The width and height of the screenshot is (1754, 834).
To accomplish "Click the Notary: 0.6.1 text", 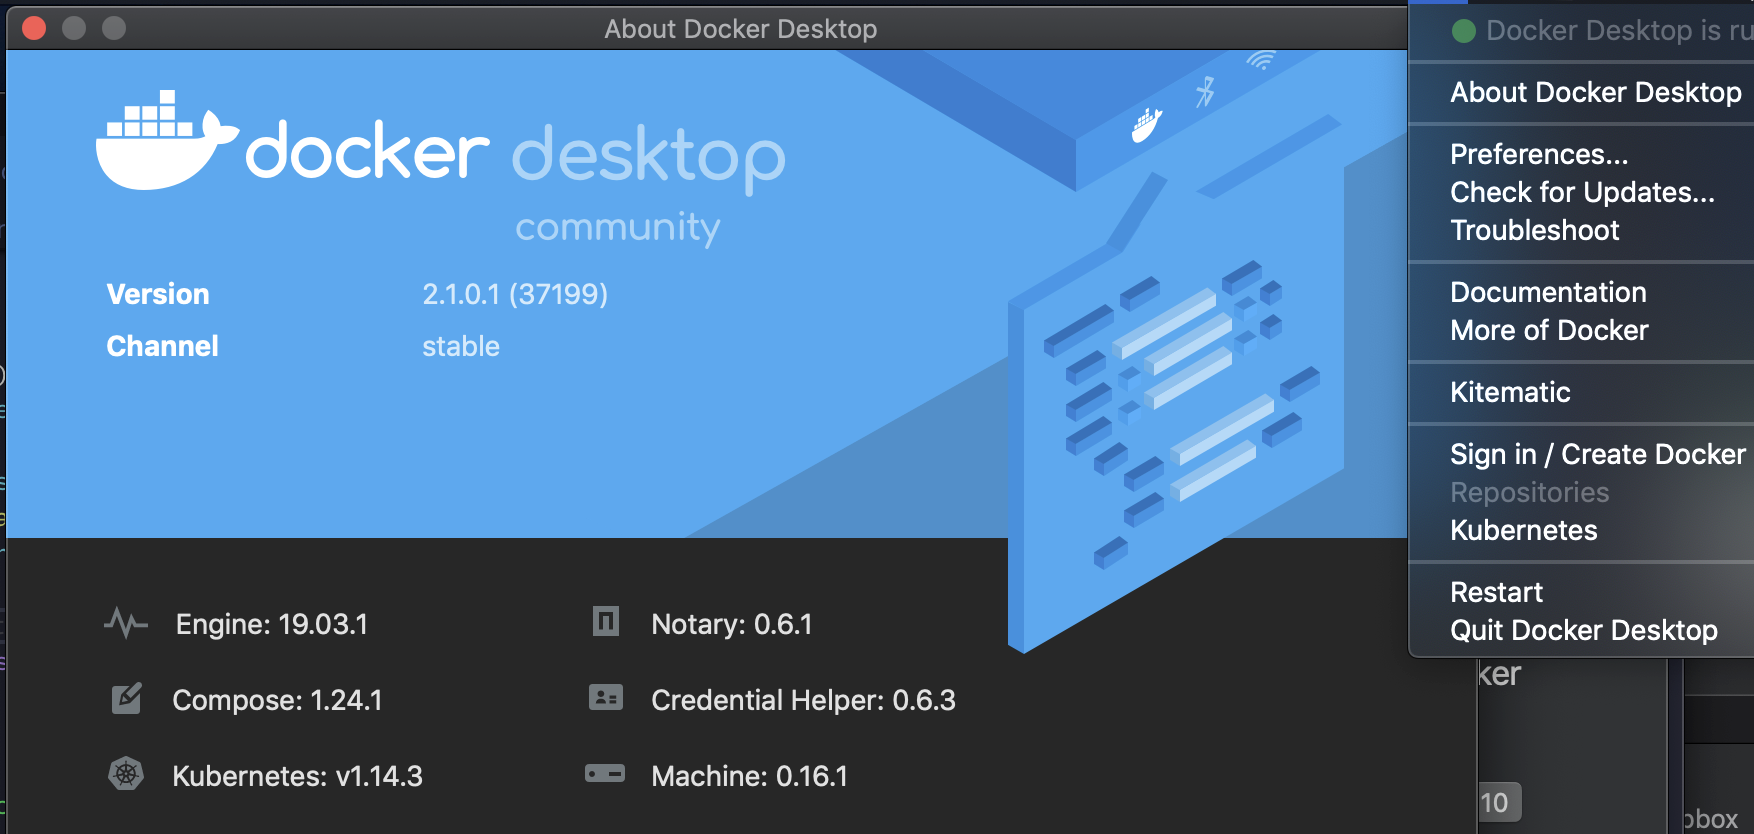I will tap(732, 624).
